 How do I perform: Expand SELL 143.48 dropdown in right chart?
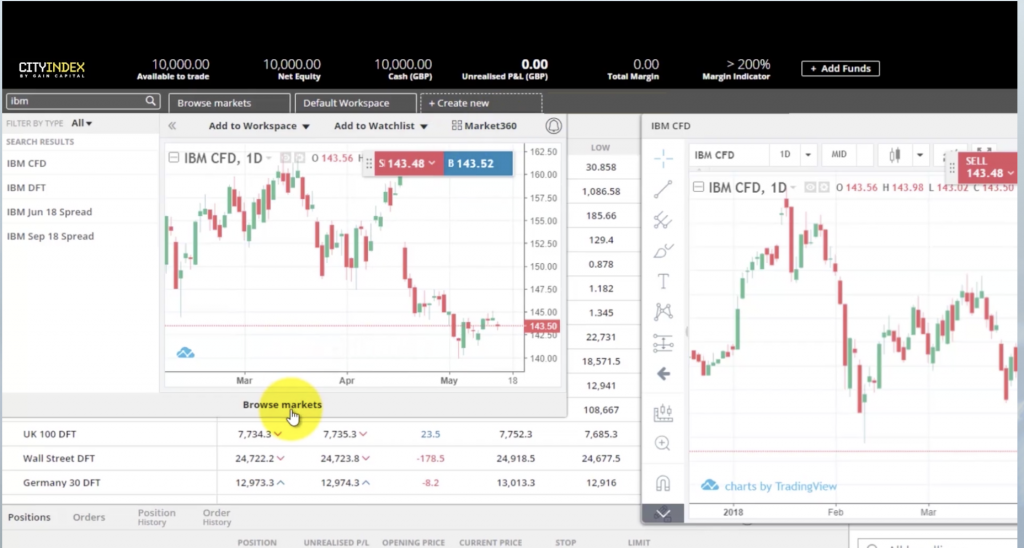click(x=1011, y=173)
